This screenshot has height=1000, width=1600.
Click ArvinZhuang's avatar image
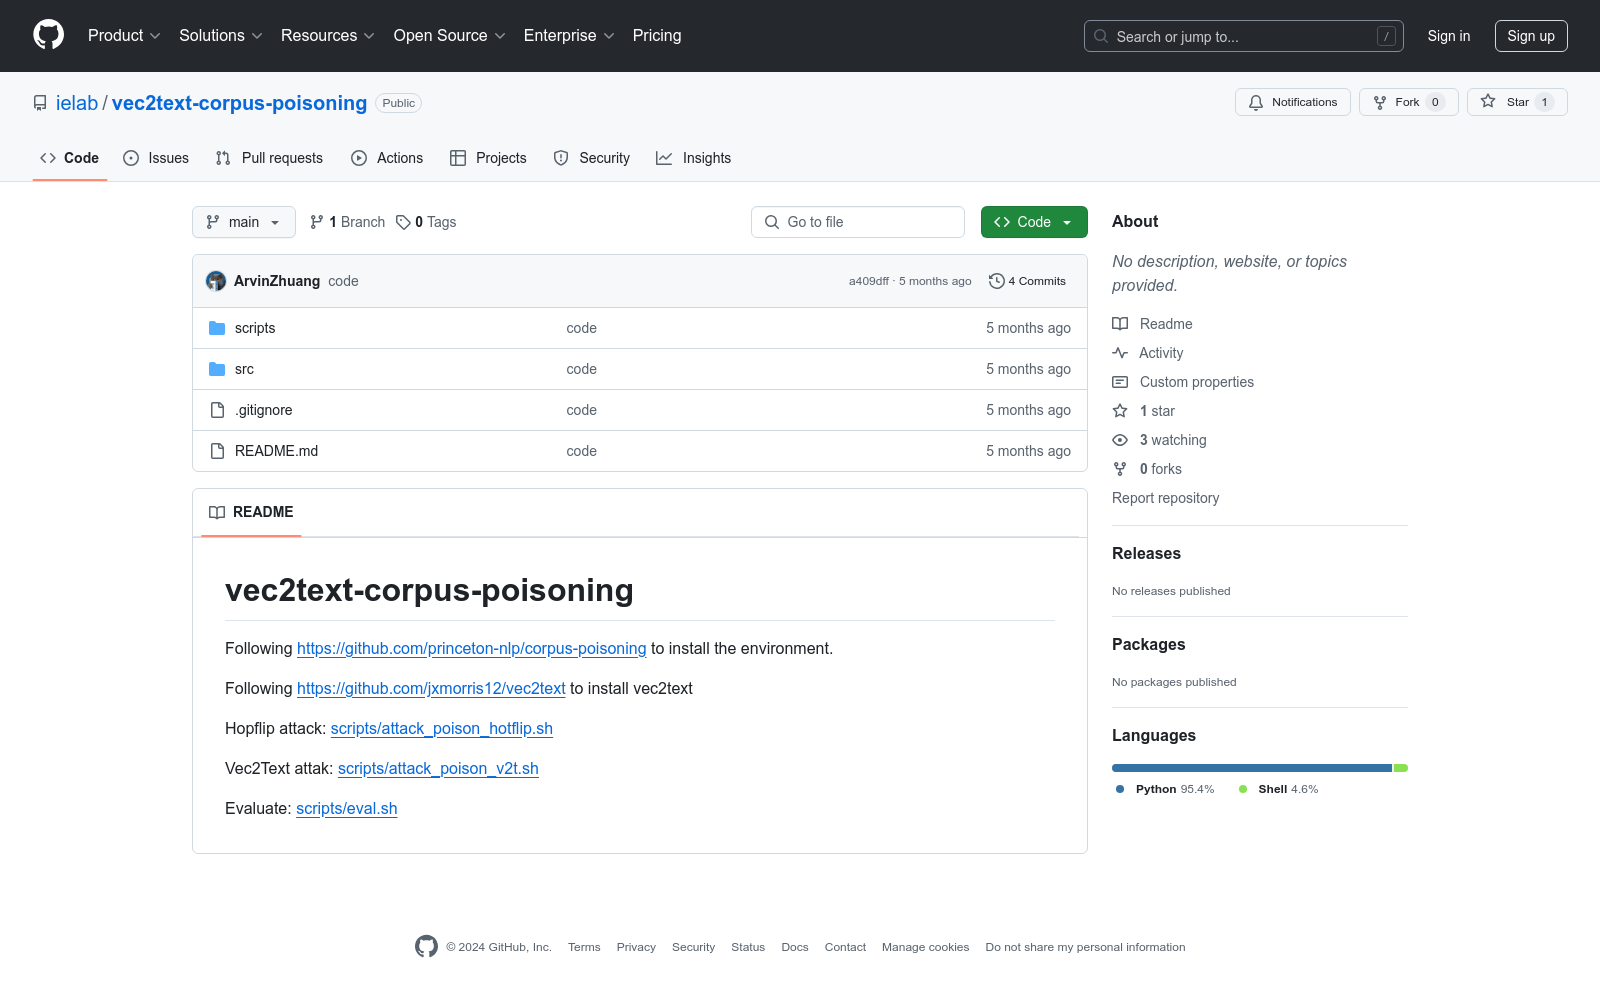coord(216,281)
